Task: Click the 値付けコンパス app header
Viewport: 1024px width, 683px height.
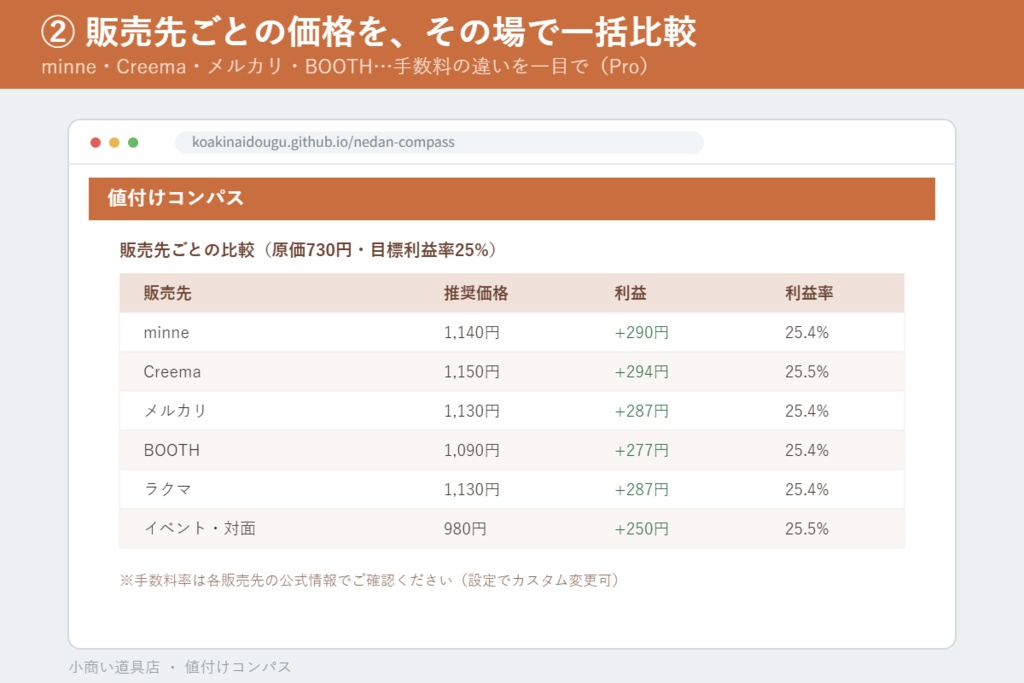Action: [x=512, y=199]
